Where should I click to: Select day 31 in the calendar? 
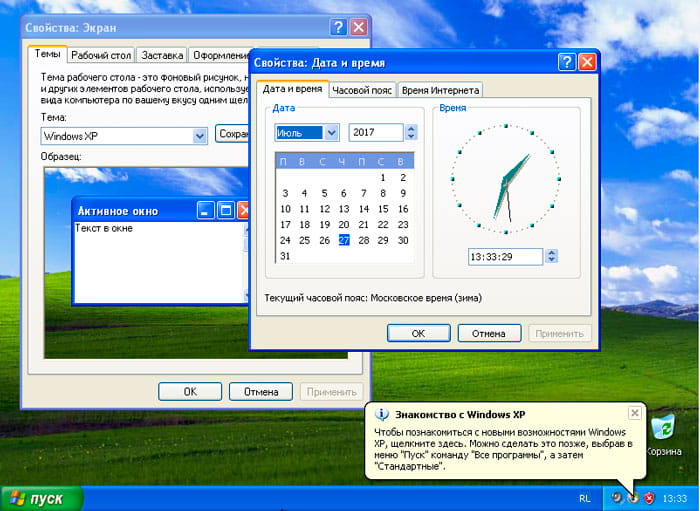[285, 256]
